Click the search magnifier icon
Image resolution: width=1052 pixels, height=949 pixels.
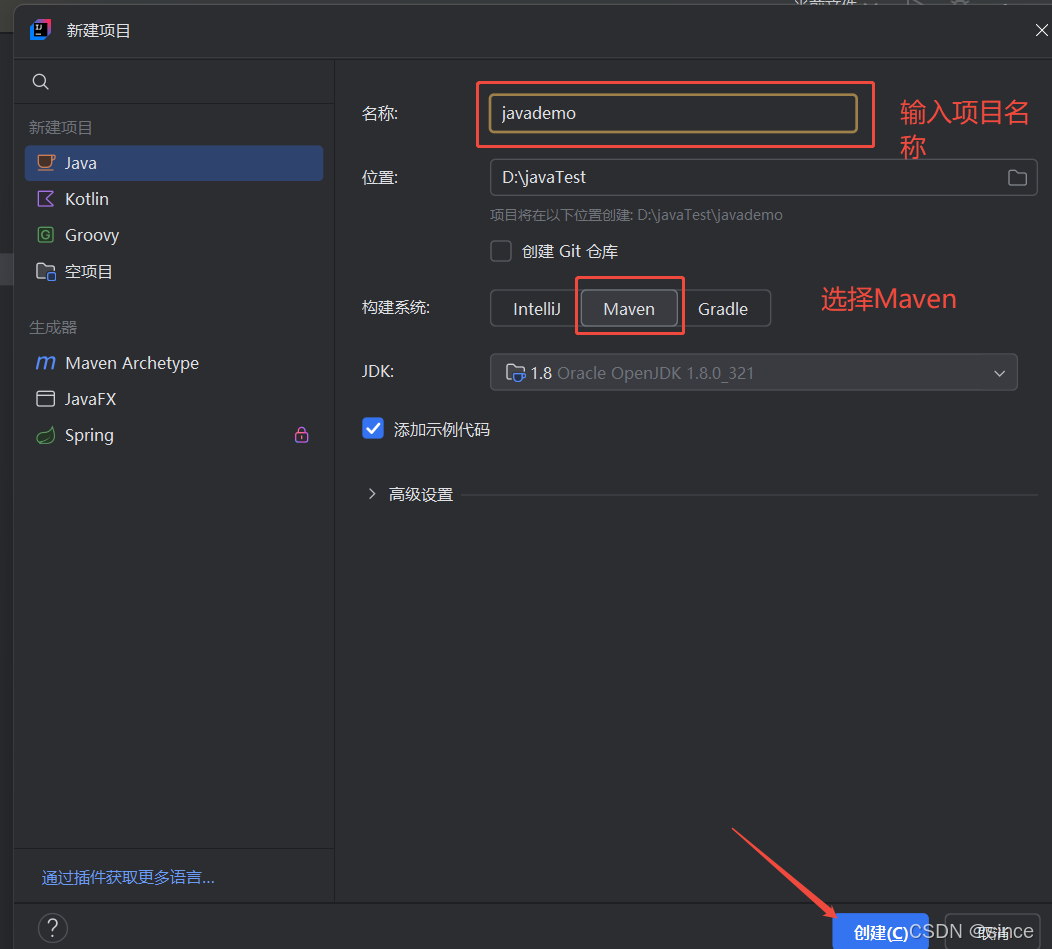(x=40, y=82)
